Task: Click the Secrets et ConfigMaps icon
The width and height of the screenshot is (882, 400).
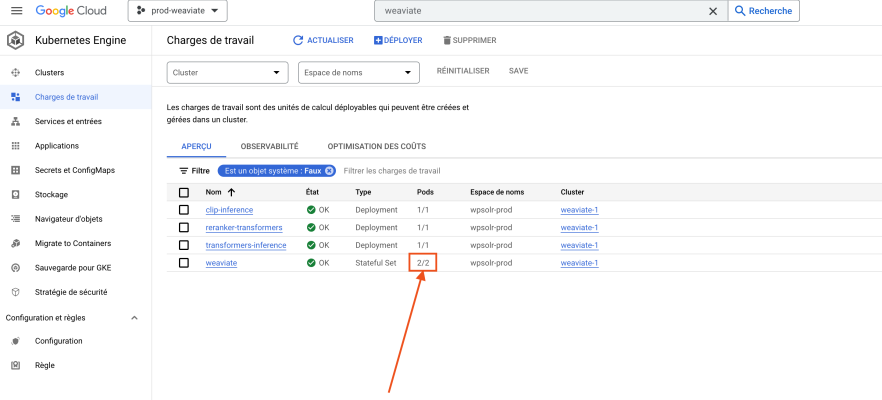Action: coord(16,170)
